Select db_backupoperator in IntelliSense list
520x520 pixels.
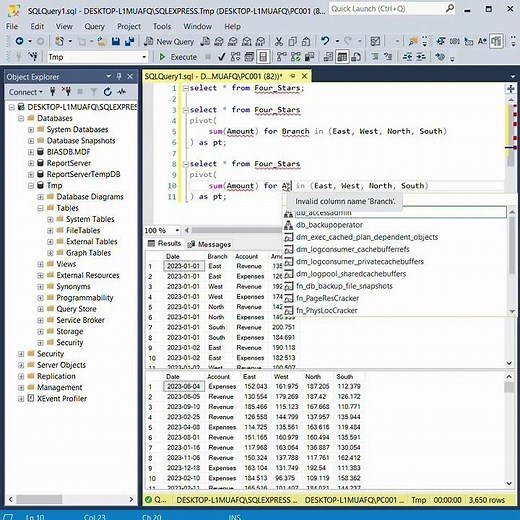tap(329, 225)
